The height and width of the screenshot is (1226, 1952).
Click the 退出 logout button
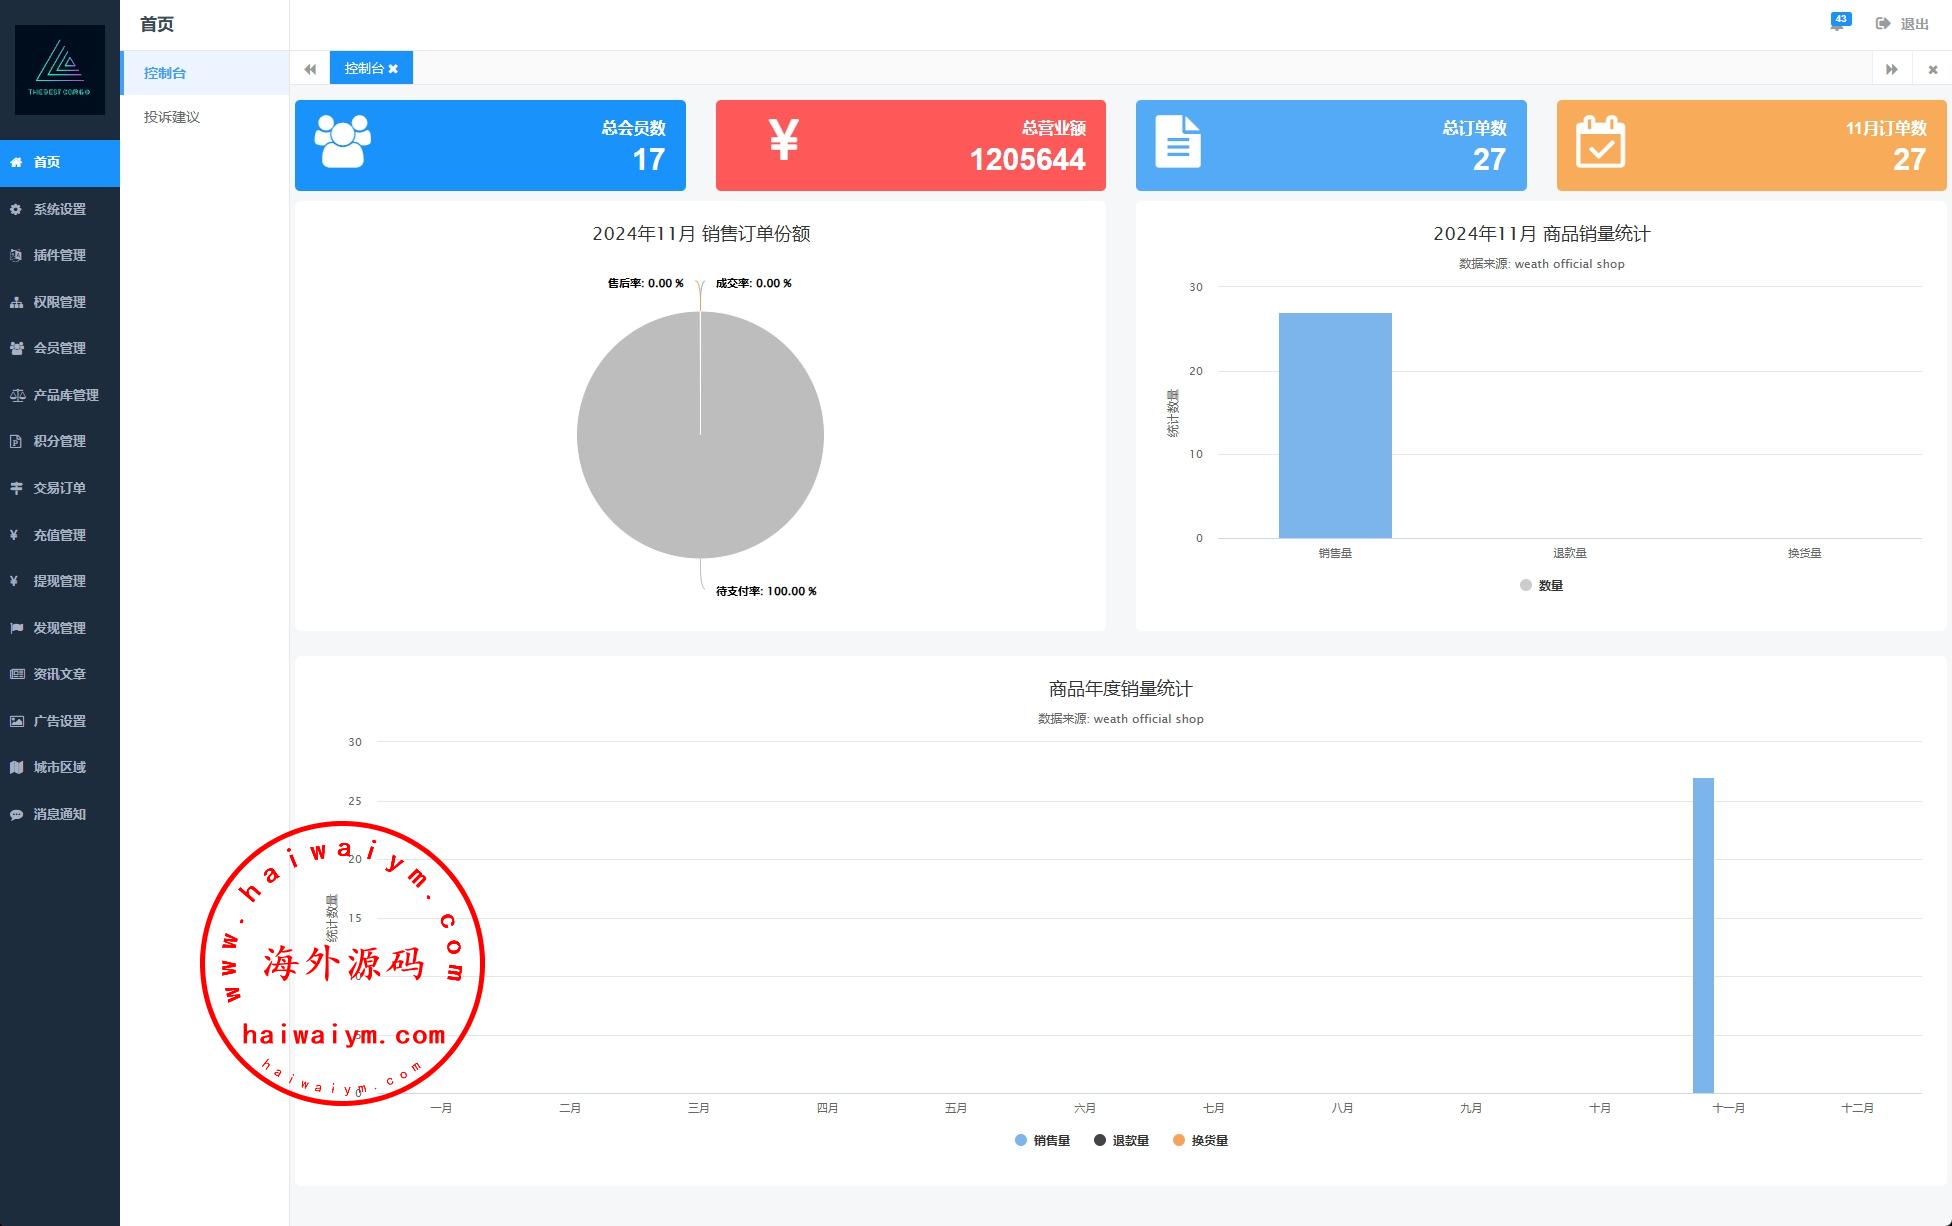click(1902, 24)
